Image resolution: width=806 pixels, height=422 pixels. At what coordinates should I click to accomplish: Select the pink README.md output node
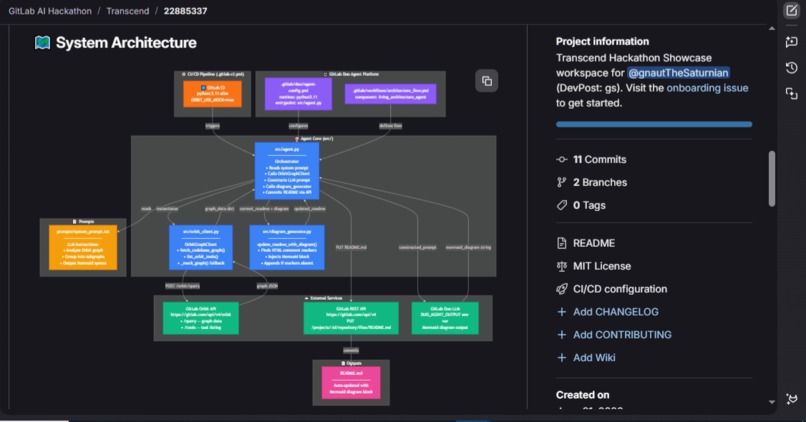(351, 382)
